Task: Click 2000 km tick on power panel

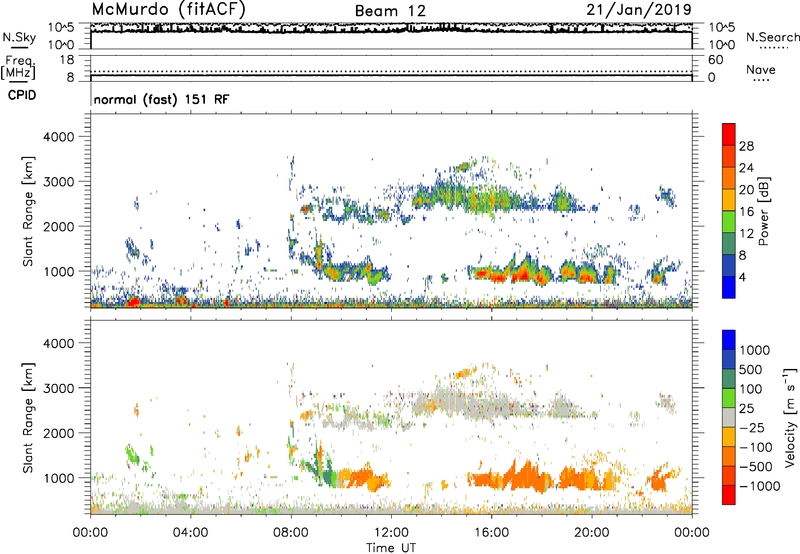Action: (x=59, y=226)
